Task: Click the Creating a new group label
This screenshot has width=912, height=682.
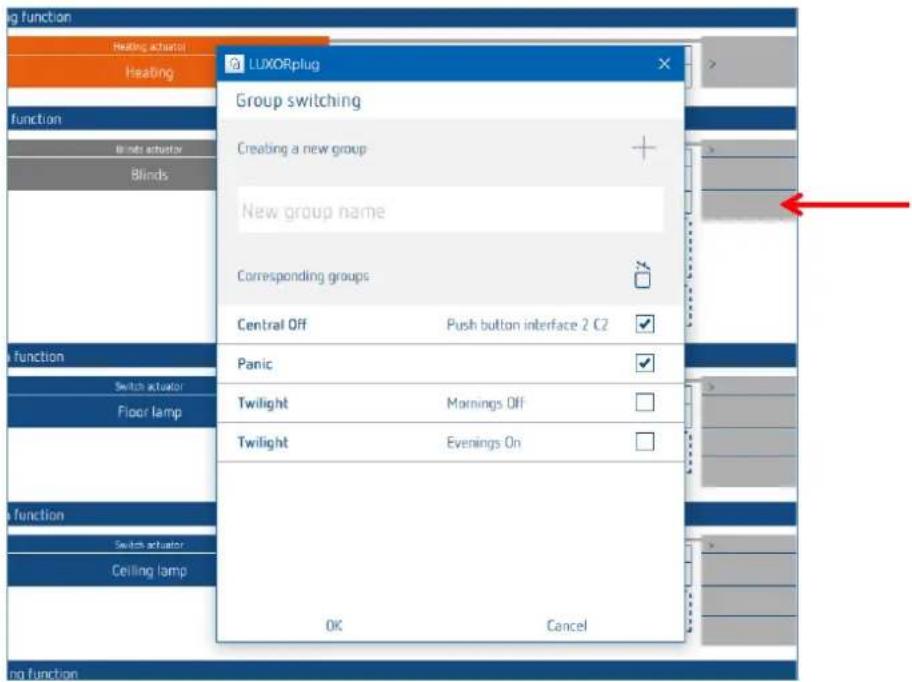Action: tap(301, 149)
